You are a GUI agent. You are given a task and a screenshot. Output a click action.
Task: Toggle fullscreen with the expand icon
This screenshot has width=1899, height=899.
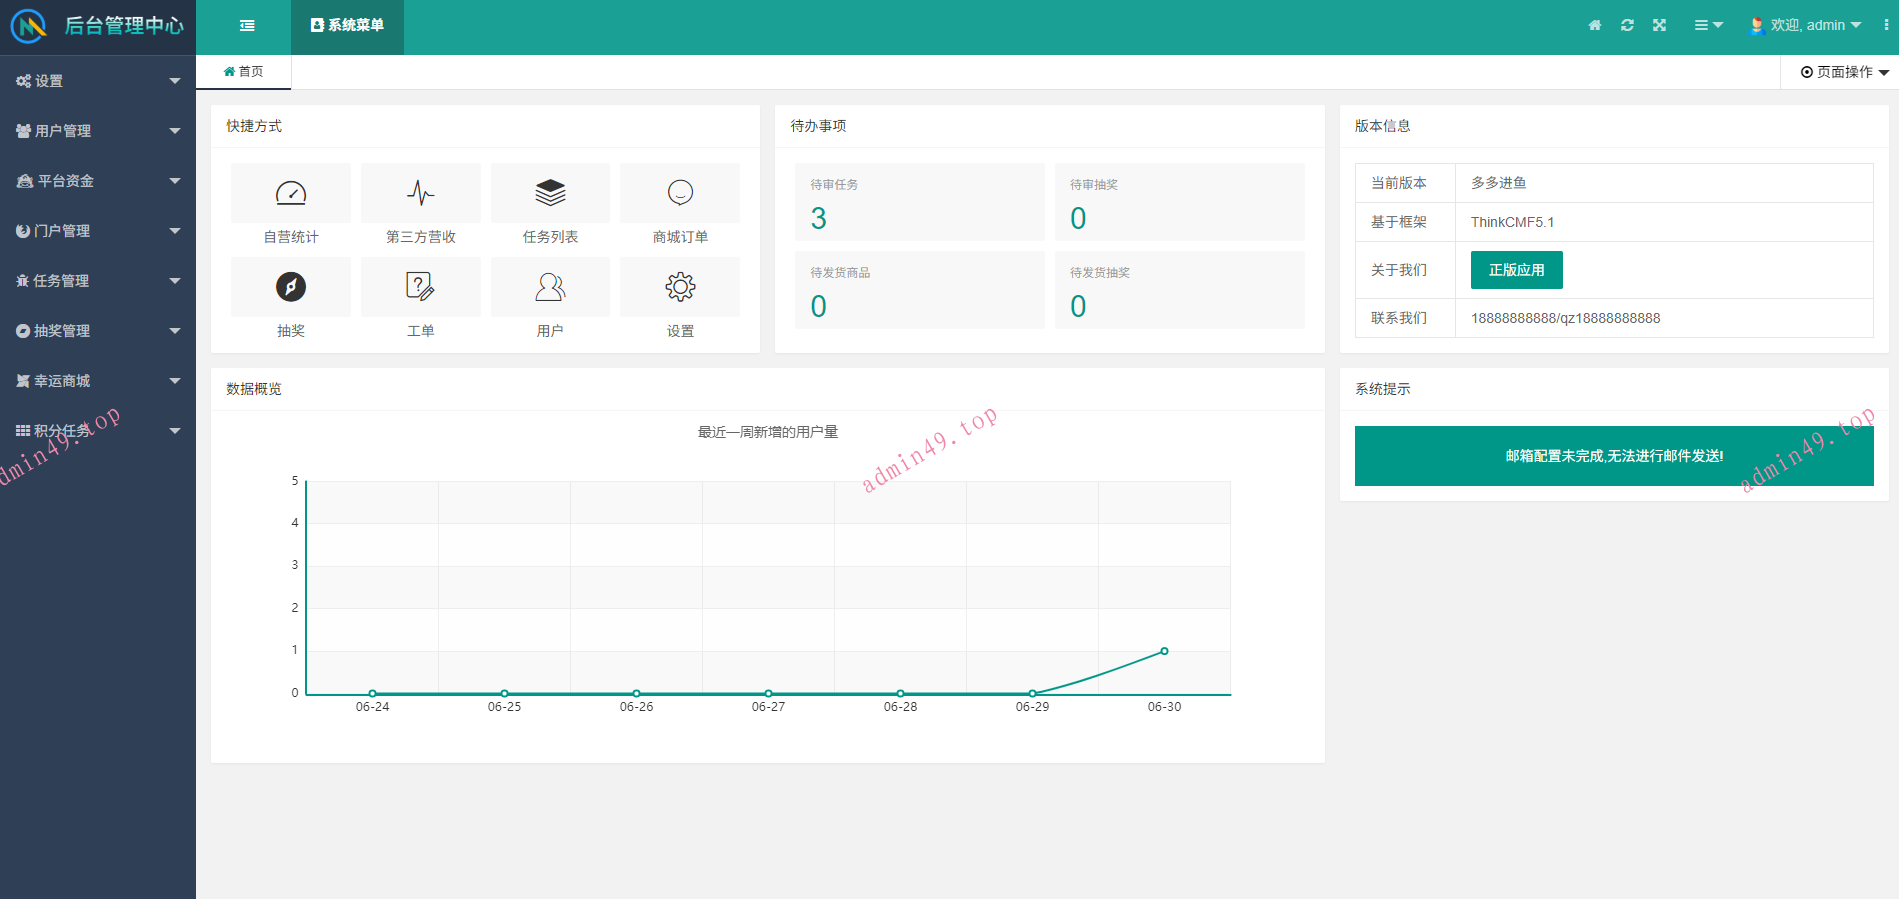[x=1659, y=25]
